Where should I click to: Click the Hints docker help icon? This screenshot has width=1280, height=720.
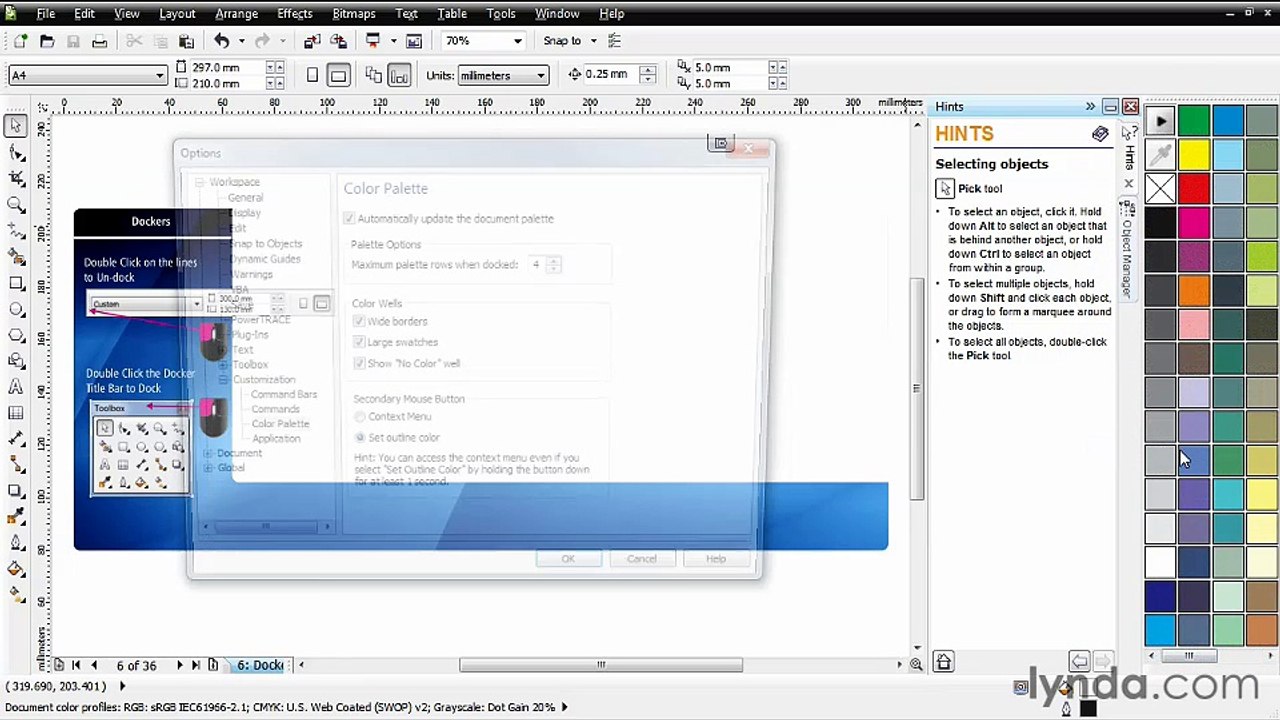1100,134
